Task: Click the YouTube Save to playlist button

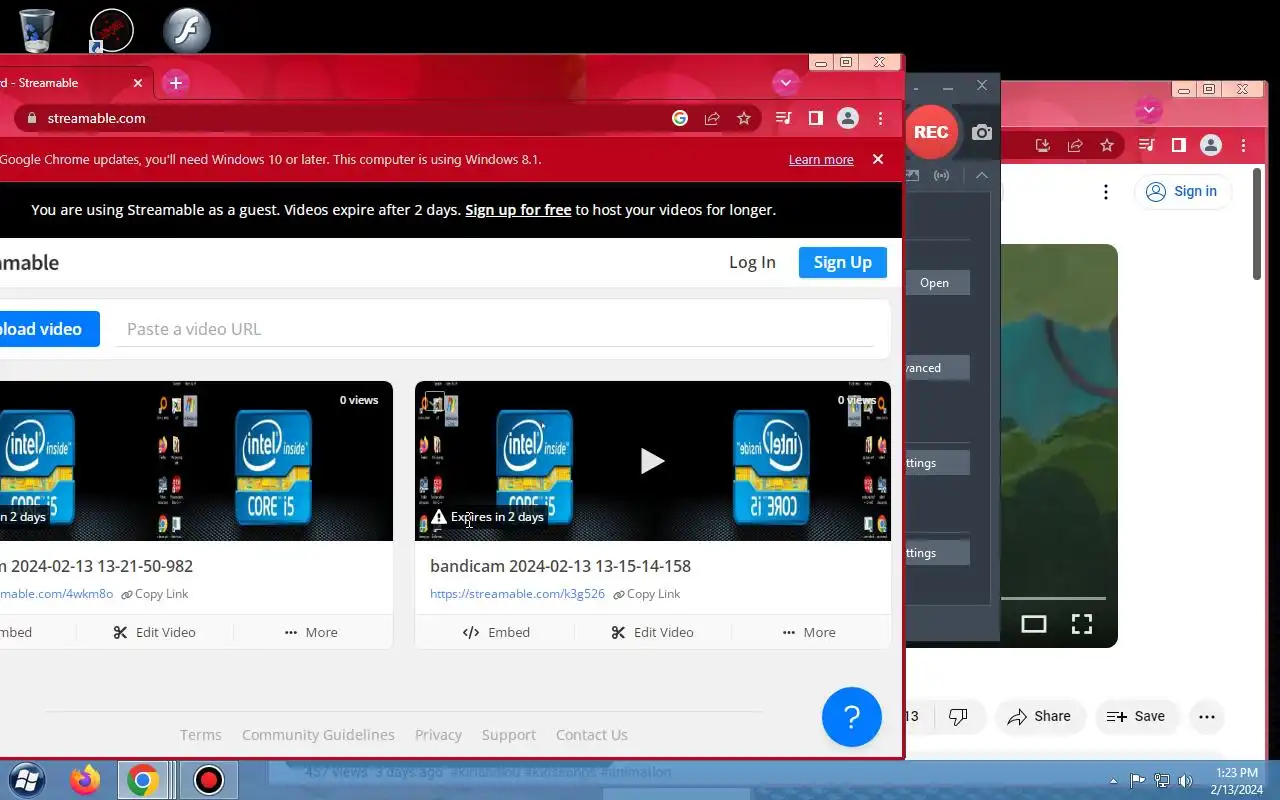Action: coord(1136,716)
